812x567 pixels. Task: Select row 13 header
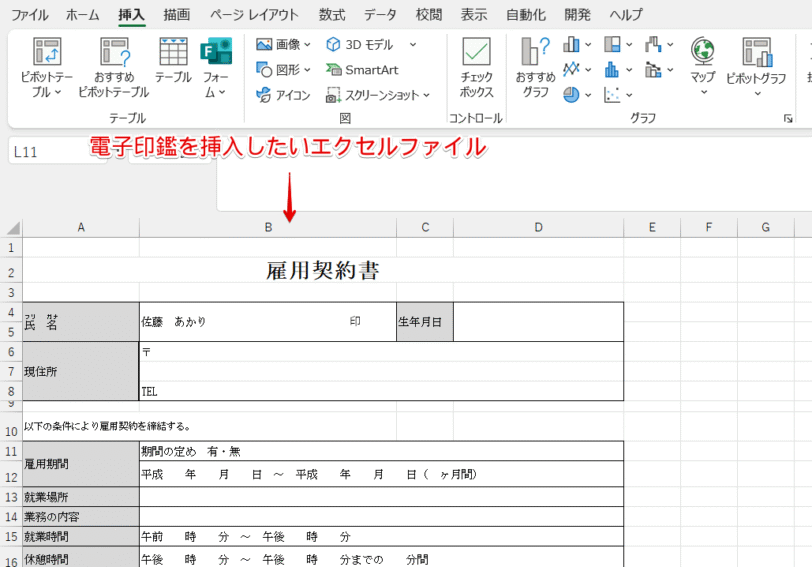pyautogui.click(x=11, y=497)
